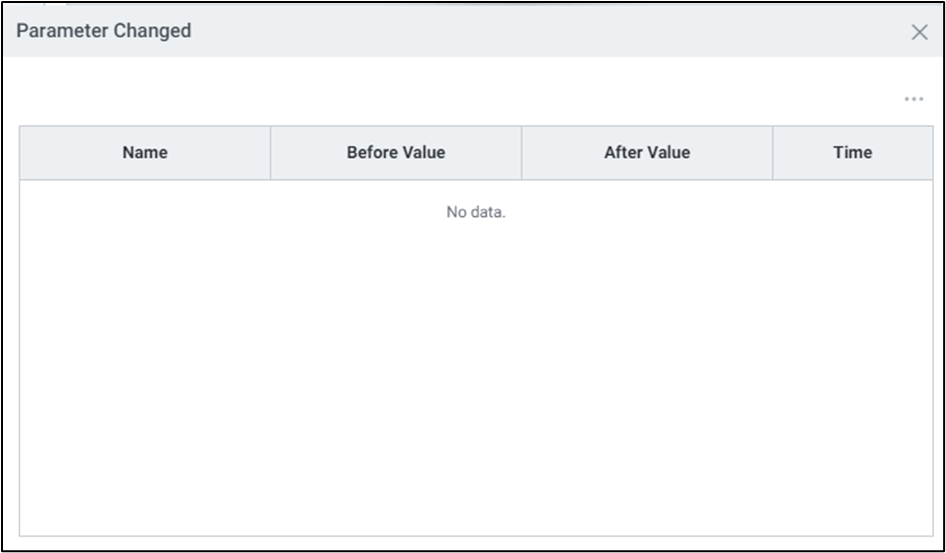Screen dimensions: 946x553
Task: Click the empty table body center
Action: click(476, 370)
